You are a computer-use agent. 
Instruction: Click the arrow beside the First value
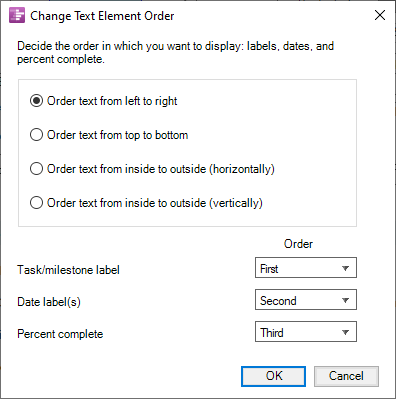coord(345,268)
